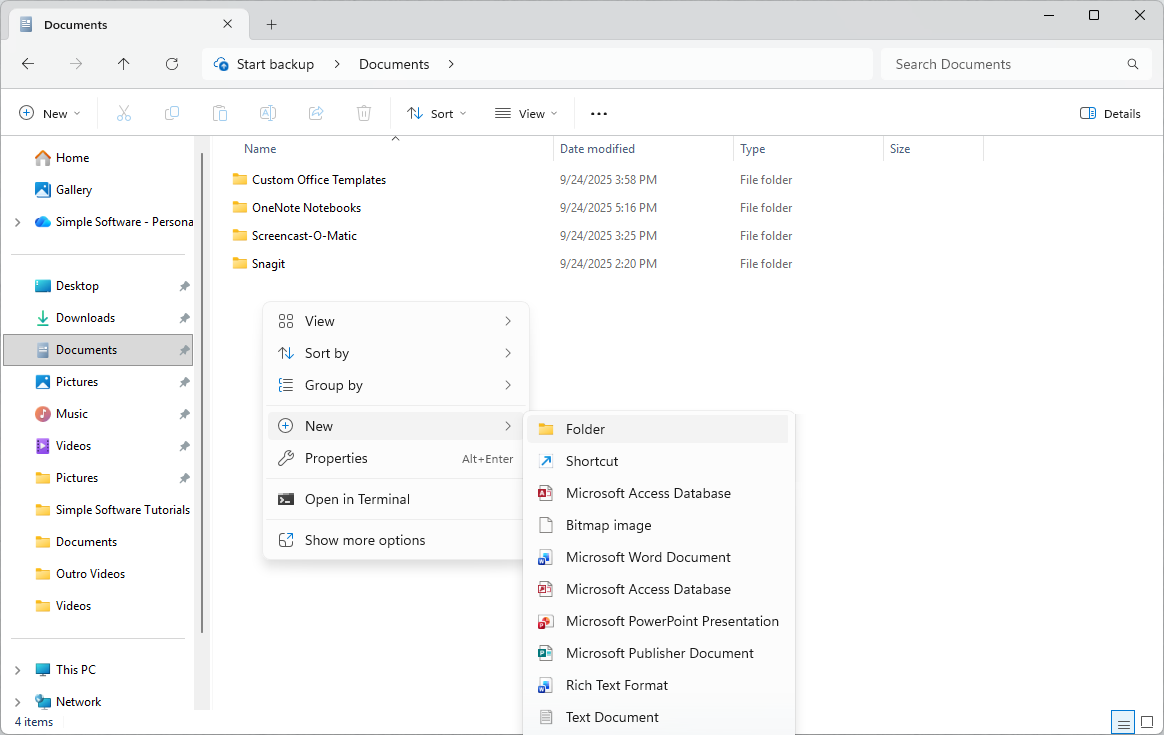Screen dimensions: 1164x735
Task: Click chevron after Documents in address bar
Action: (x=451, y=64)
